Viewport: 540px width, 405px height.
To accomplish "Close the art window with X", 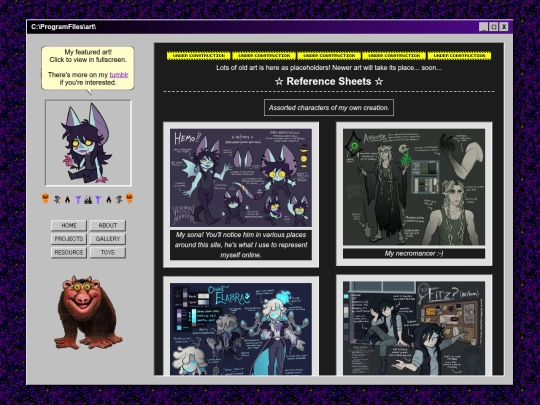I will pyautogui.click(x=504, y=27).
